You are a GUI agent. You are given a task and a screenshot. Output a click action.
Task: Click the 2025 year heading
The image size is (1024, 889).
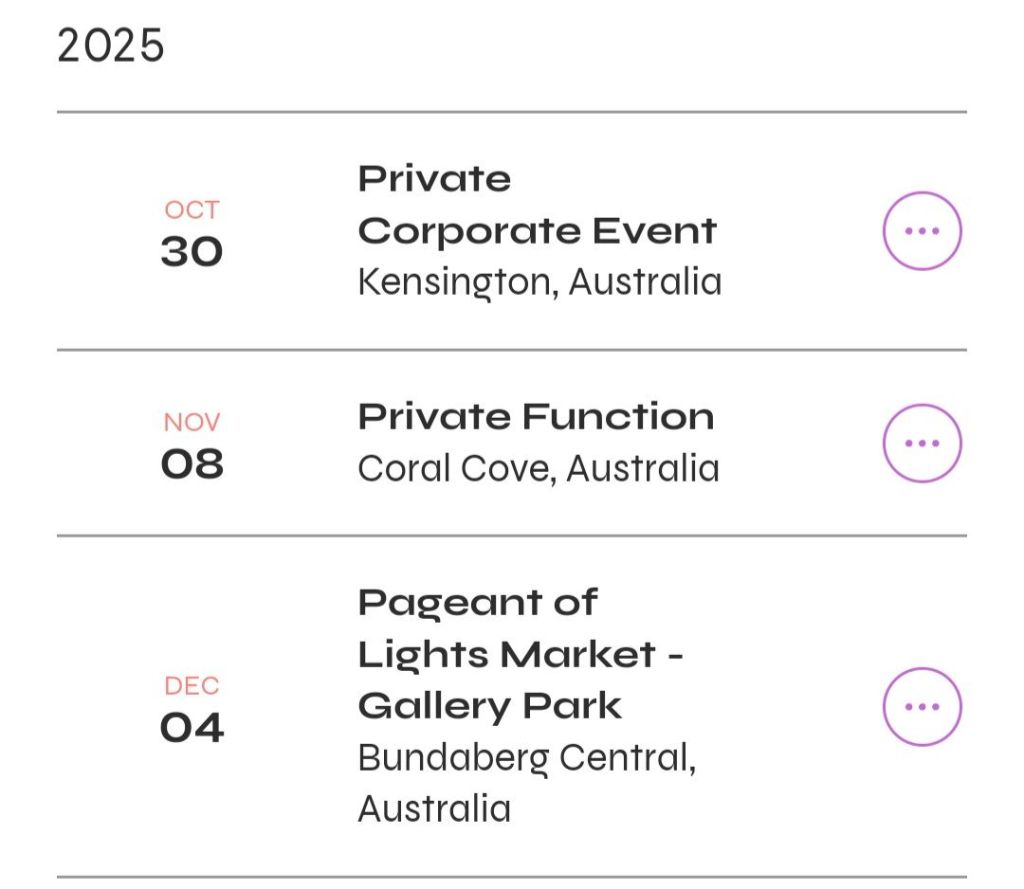[110, 46]
